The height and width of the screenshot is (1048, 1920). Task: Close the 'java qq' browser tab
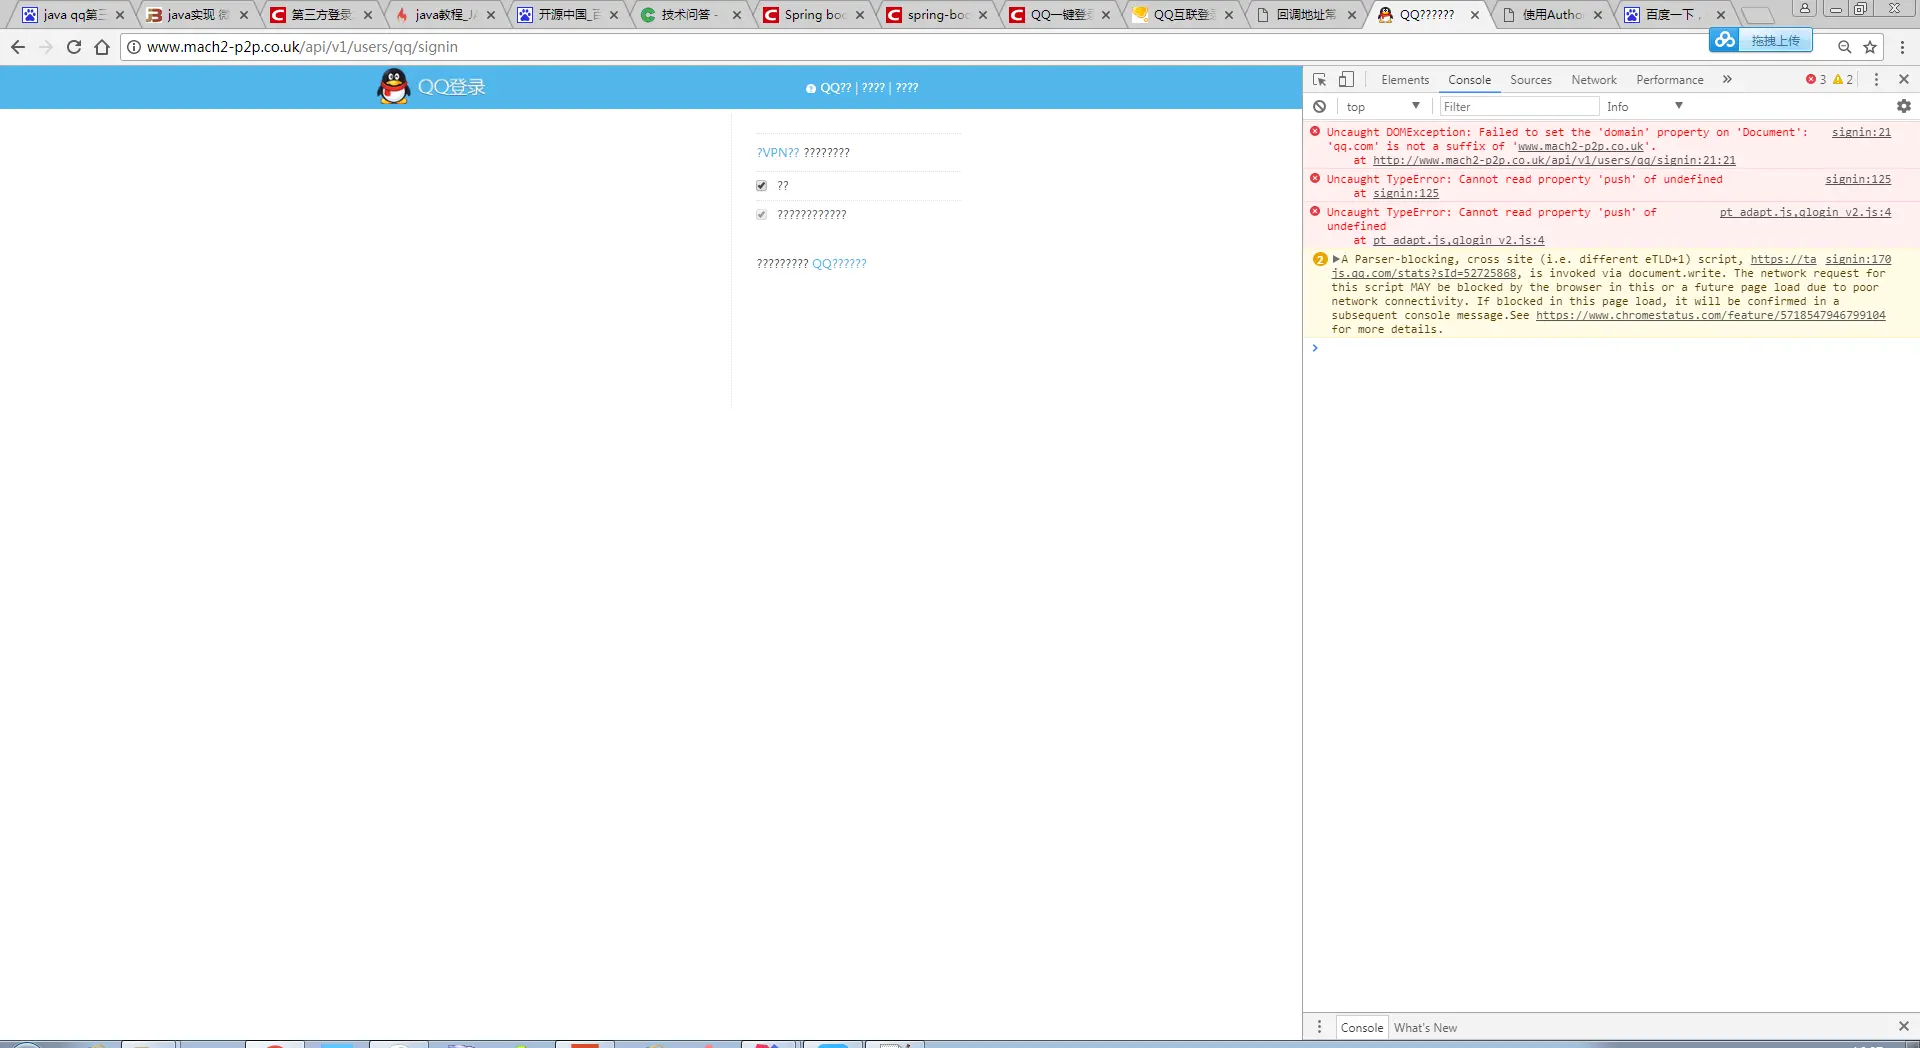tap(120, 15)
